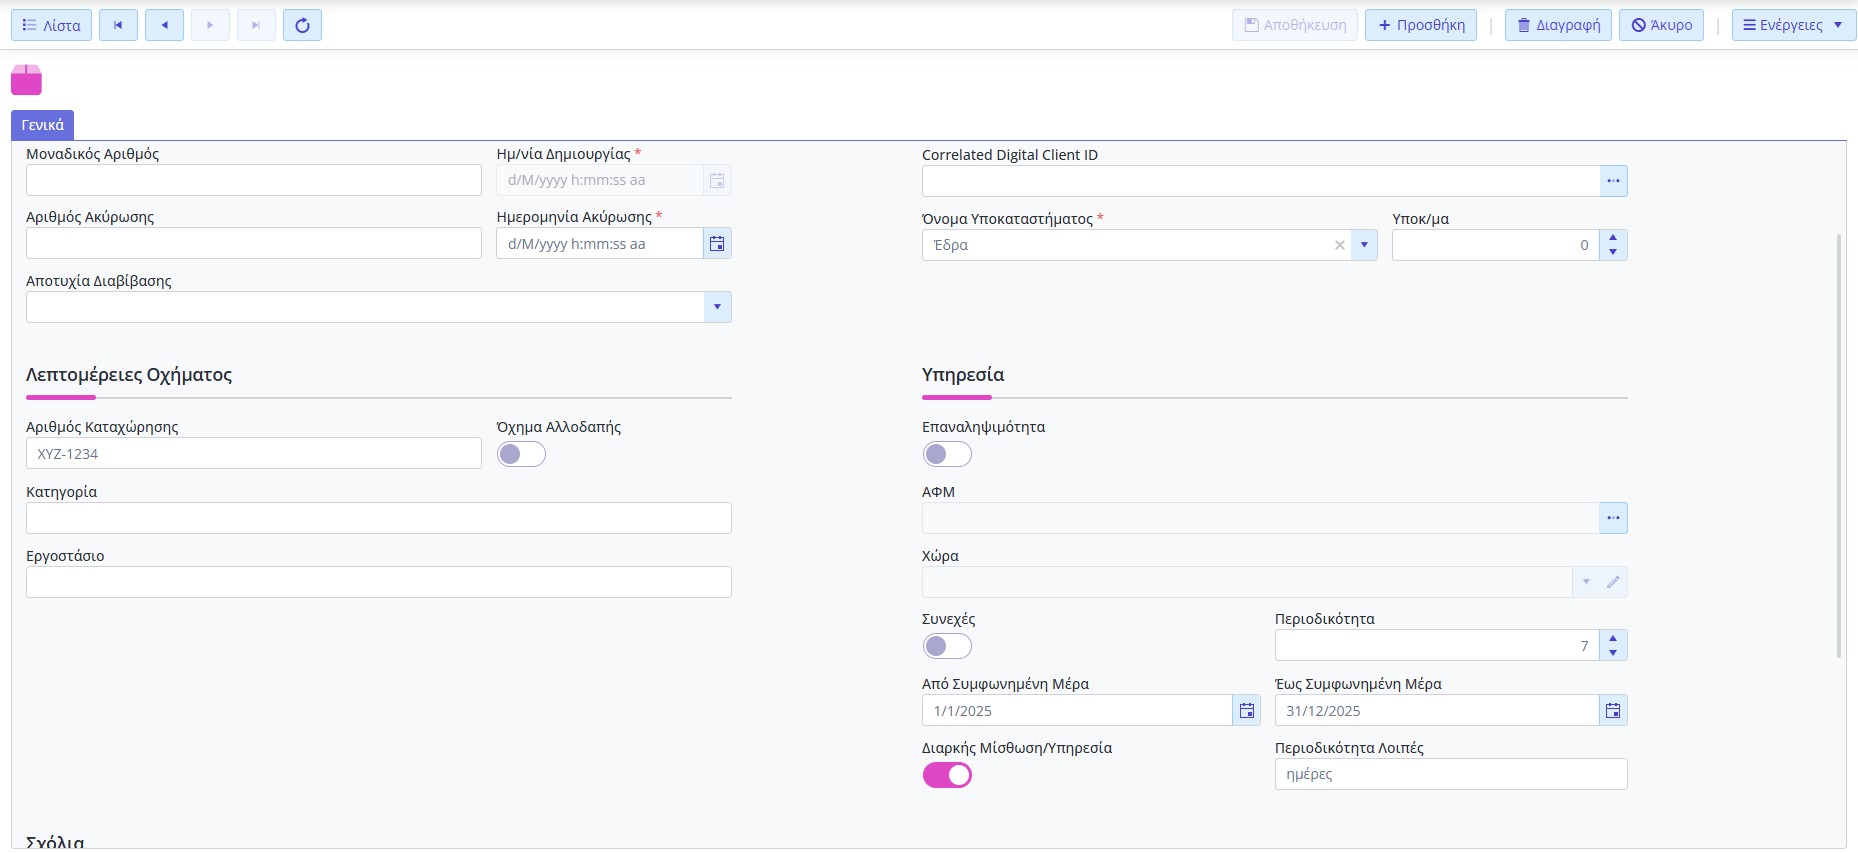The height and width of the screenshot is (853, 1858).
Task: Open calendar for Από Συμφωνημένη Μέρα
Action: point(1246,711)
